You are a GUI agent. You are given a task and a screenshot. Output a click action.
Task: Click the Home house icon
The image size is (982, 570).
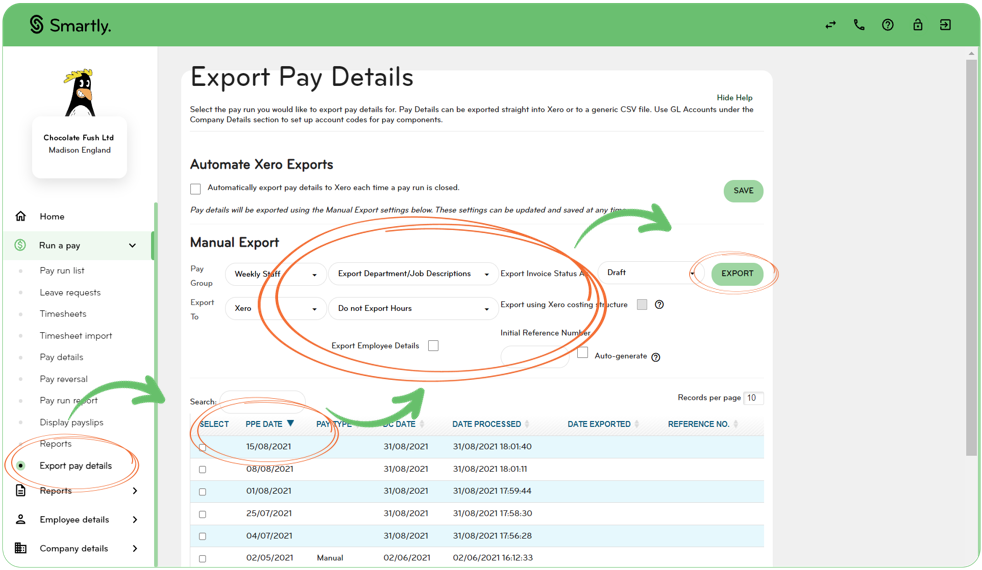[21, 216]
